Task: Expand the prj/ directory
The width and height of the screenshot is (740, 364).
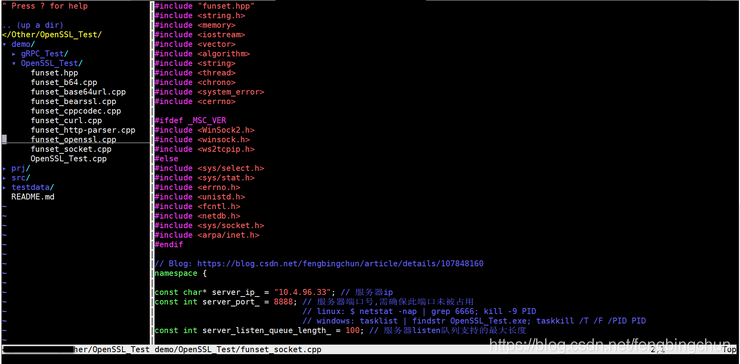Action: point(4,168)
